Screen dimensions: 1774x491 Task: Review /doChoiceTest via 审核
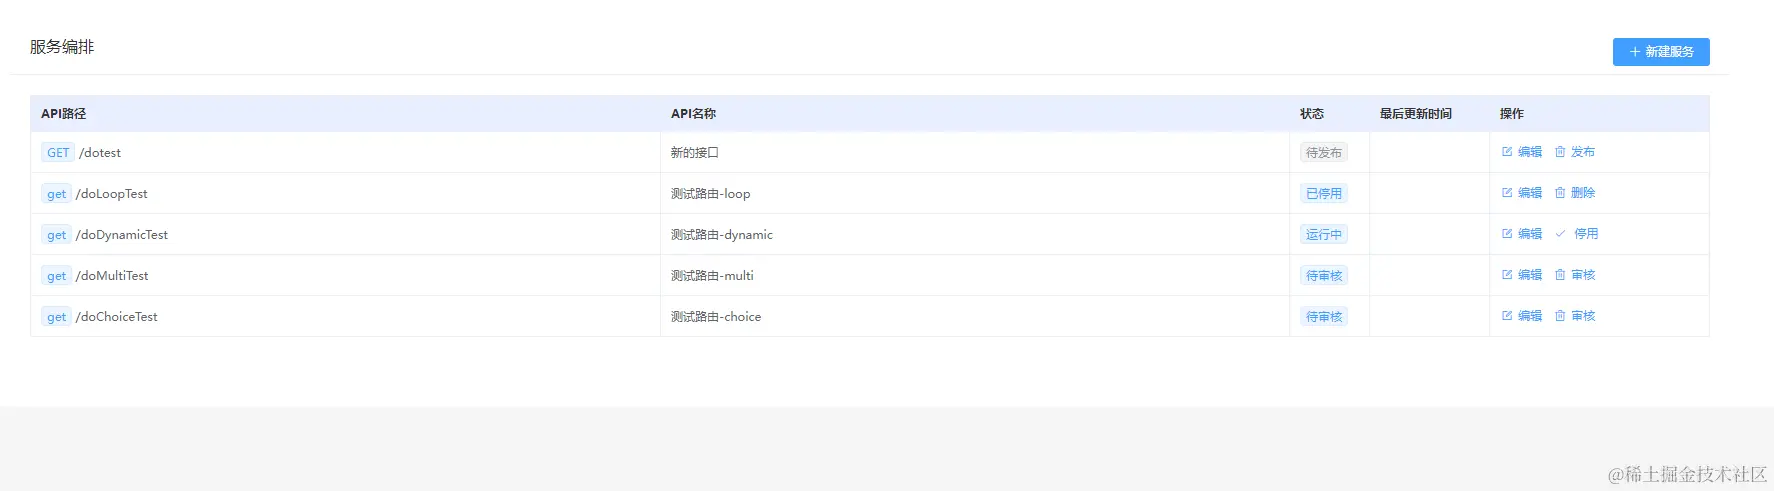[1574, 316]
